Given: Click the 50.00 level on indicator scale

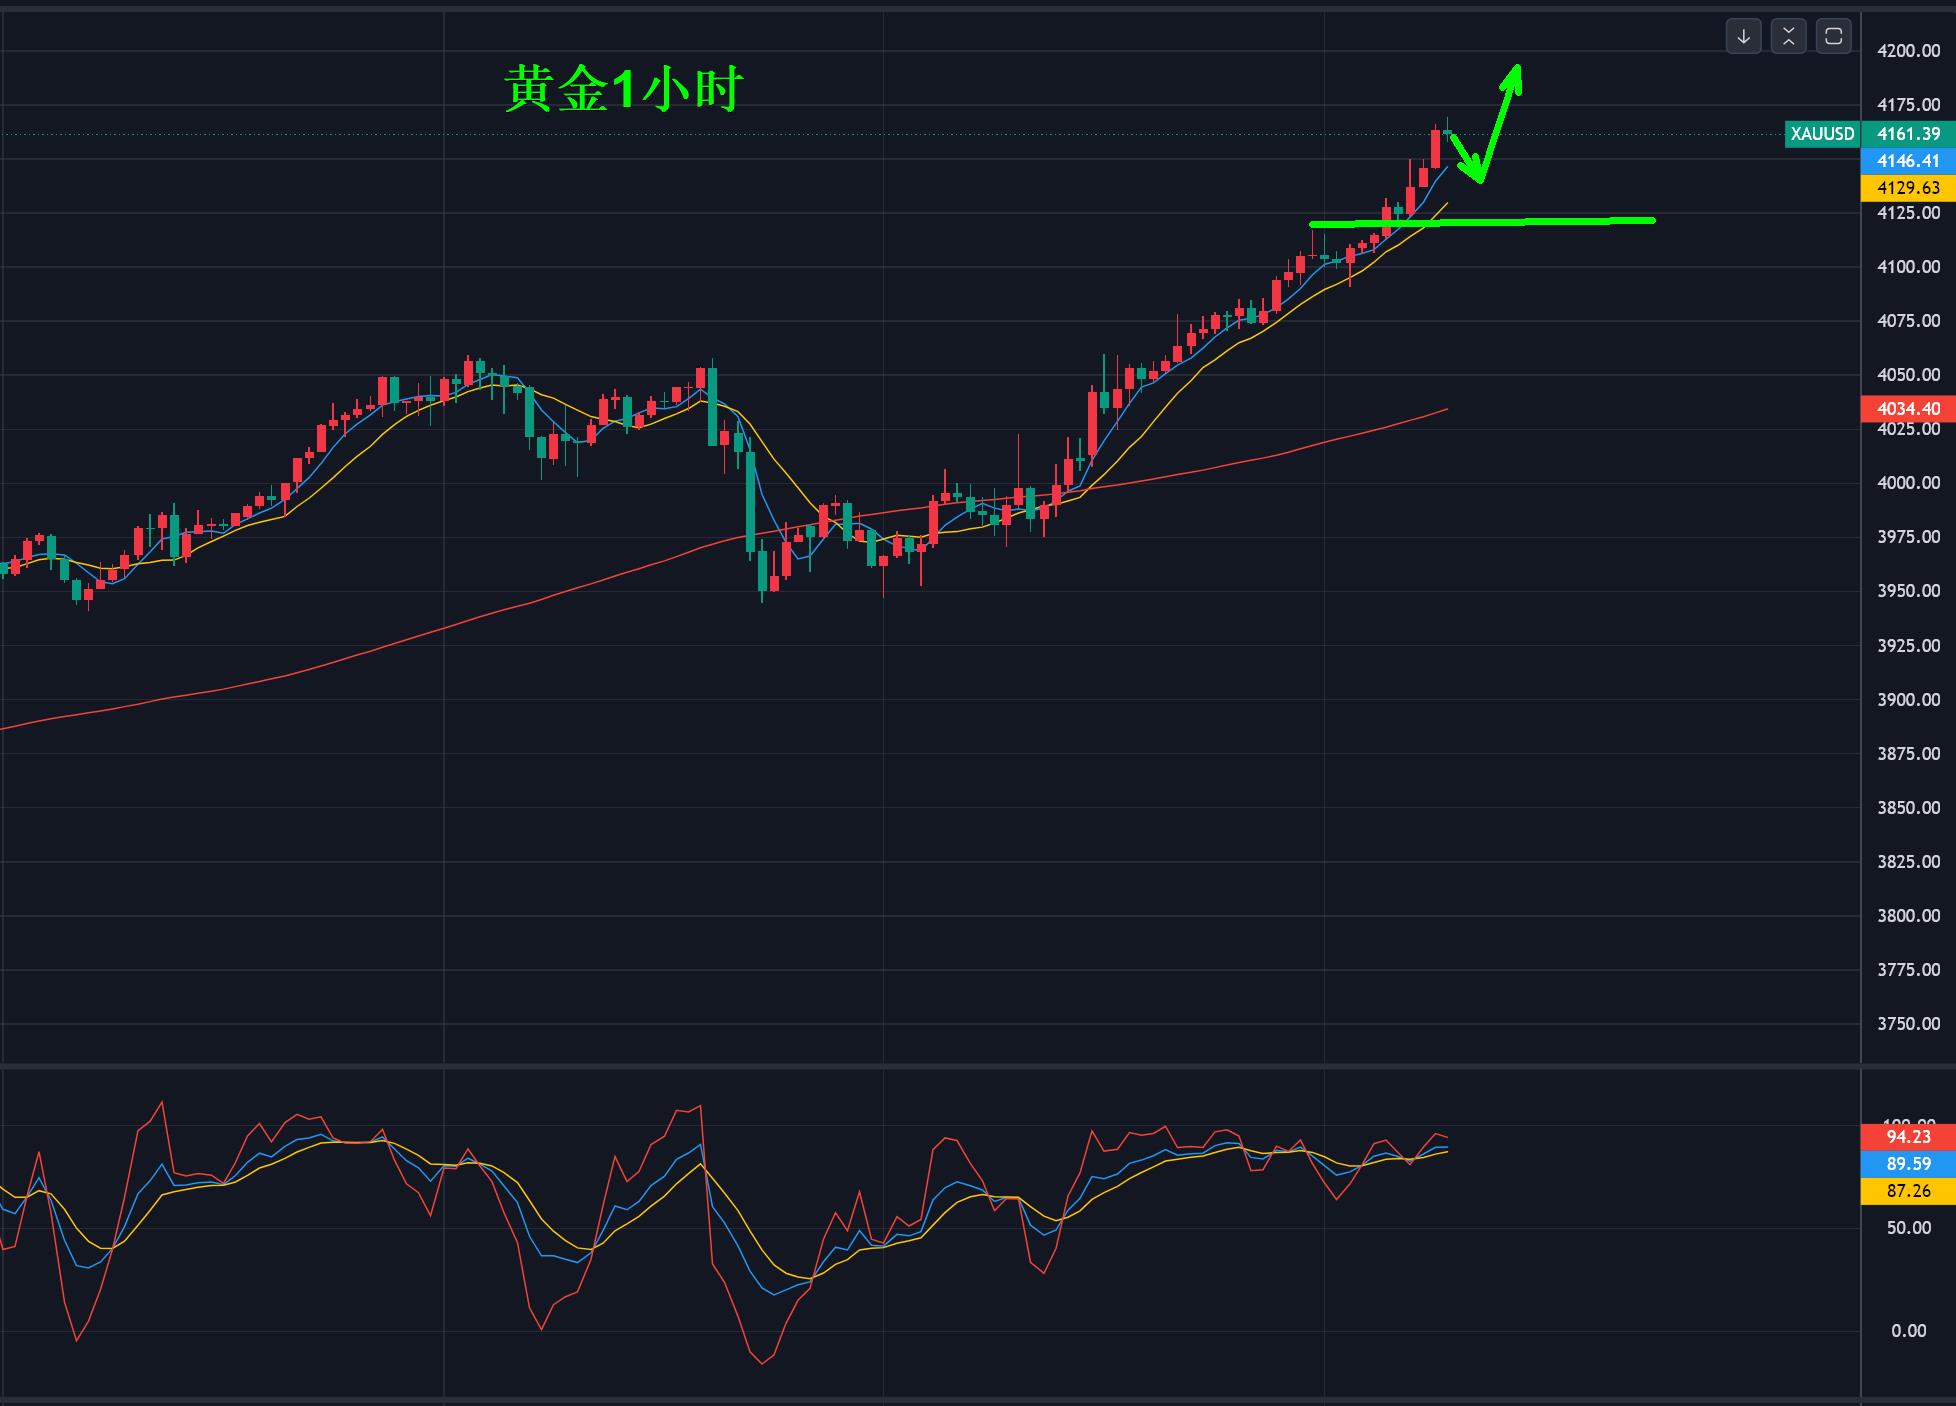Looking at the screenshot, I should [x=1908, y=1228].
